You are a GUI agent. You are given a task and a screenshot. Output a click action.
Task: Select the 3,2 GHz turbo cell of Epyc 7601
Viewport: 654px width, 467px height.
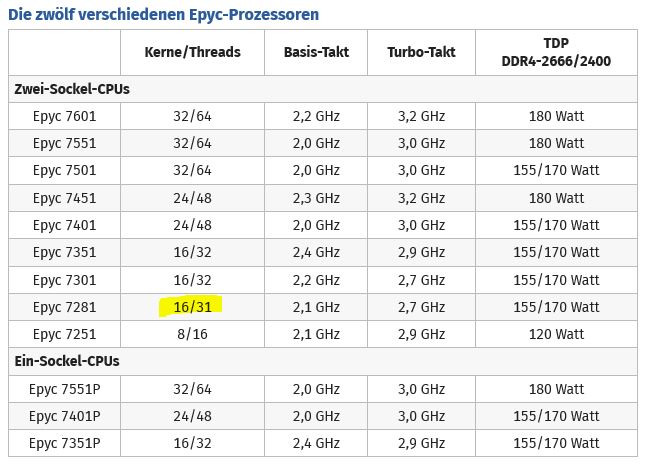pos(421,116)
